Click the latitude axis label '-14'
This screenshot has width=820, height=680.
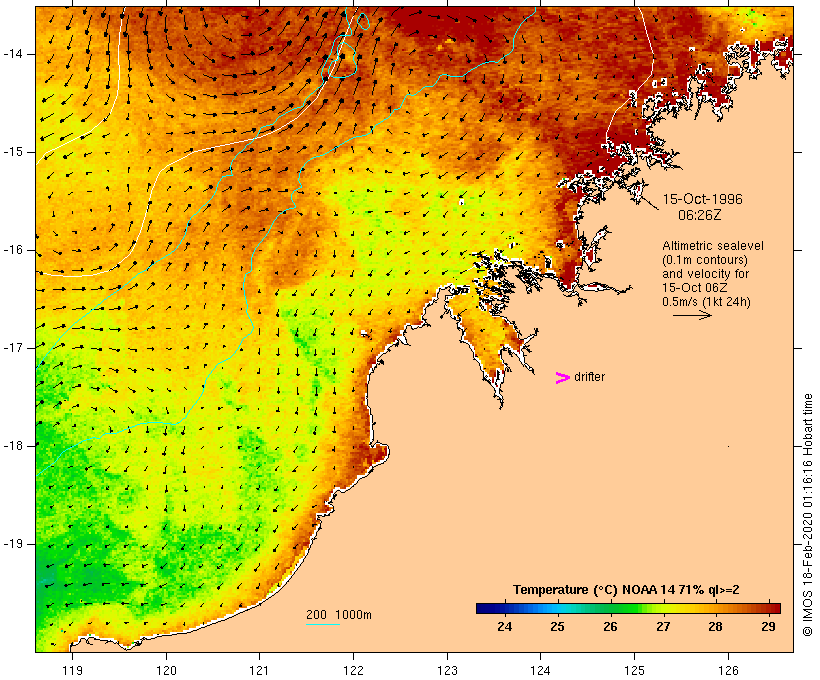(x=13, y=54)
